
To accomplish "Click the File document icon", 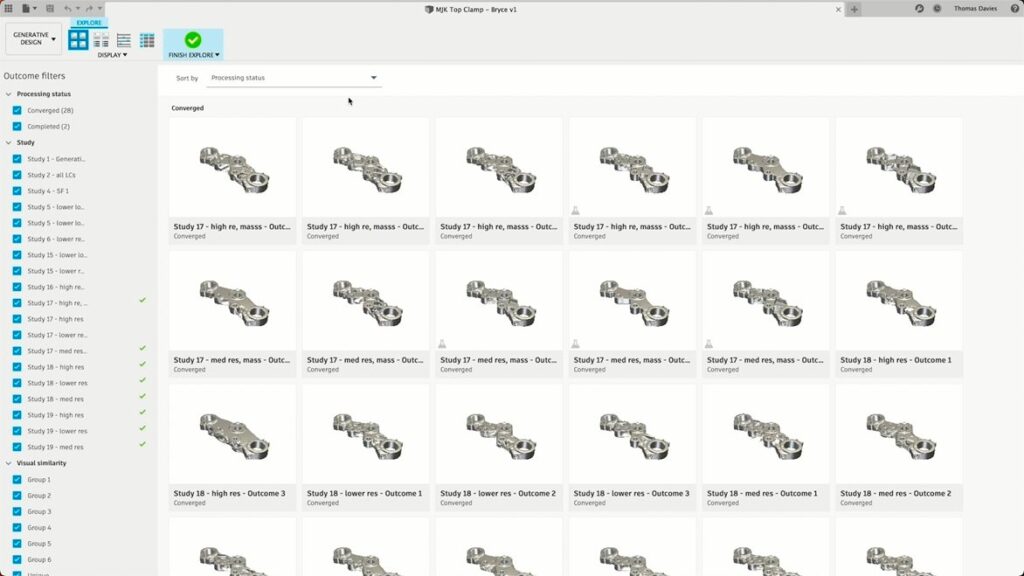I will 26,8.
